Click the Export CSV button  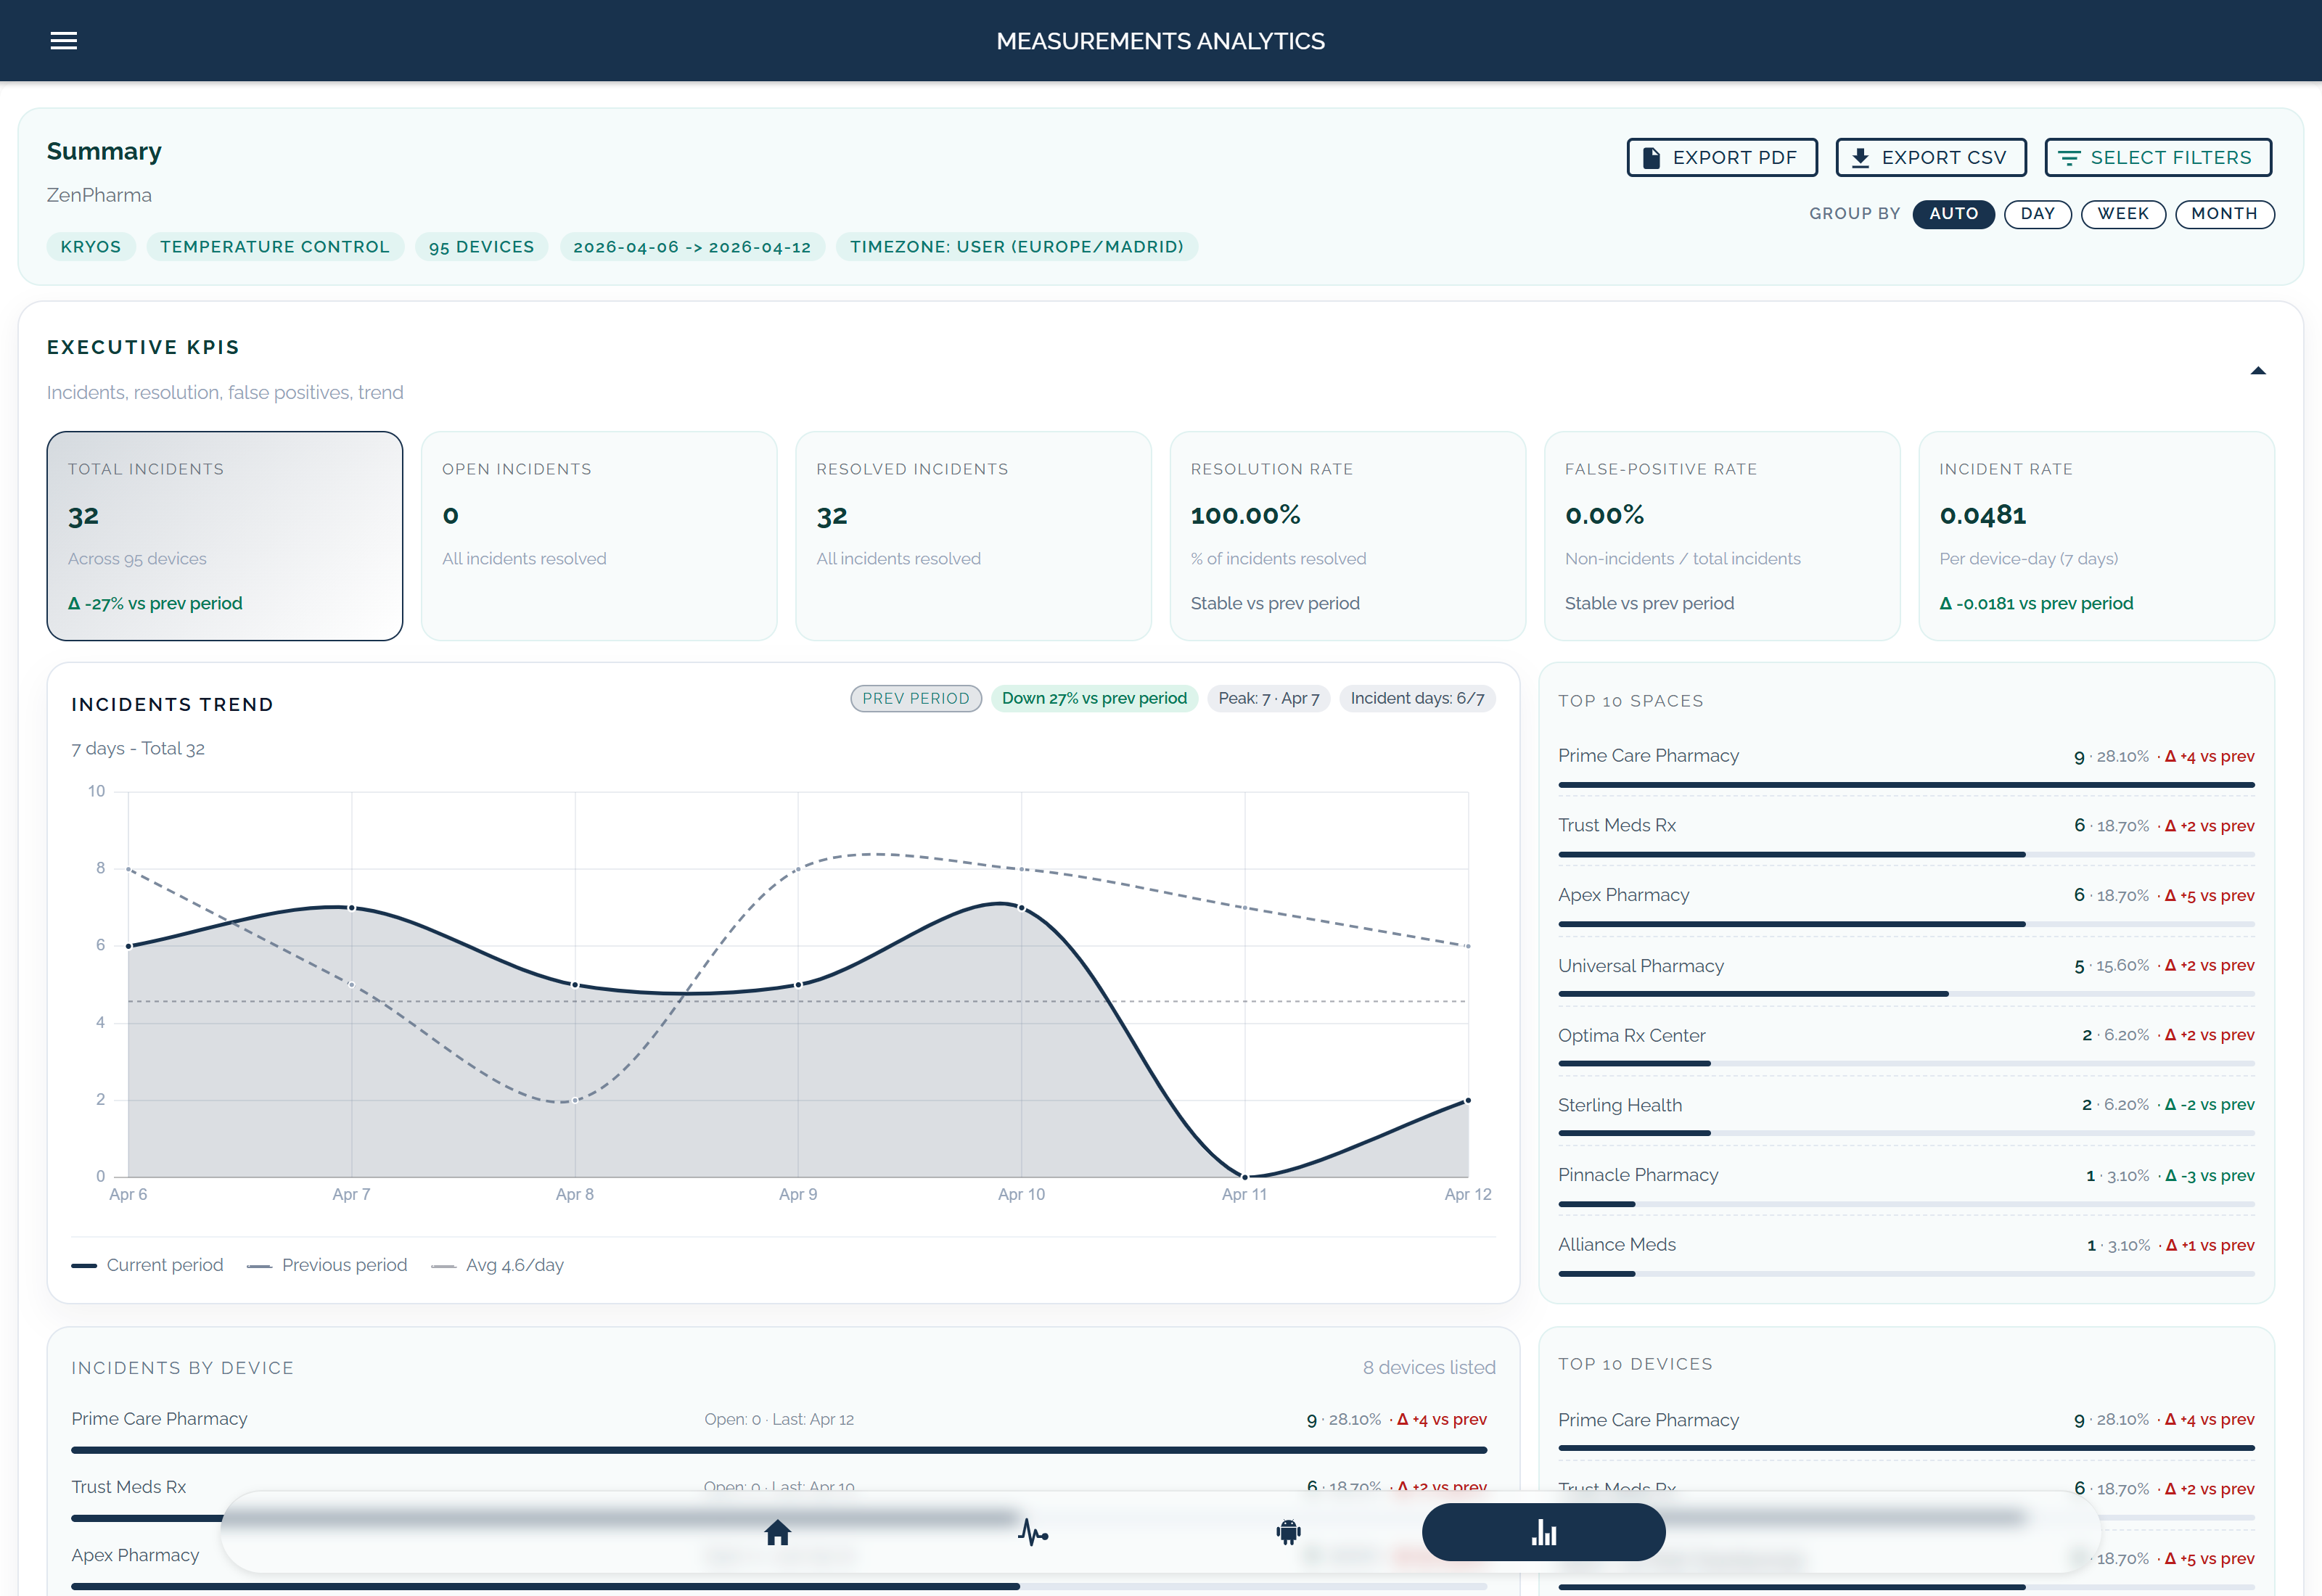1931,157
